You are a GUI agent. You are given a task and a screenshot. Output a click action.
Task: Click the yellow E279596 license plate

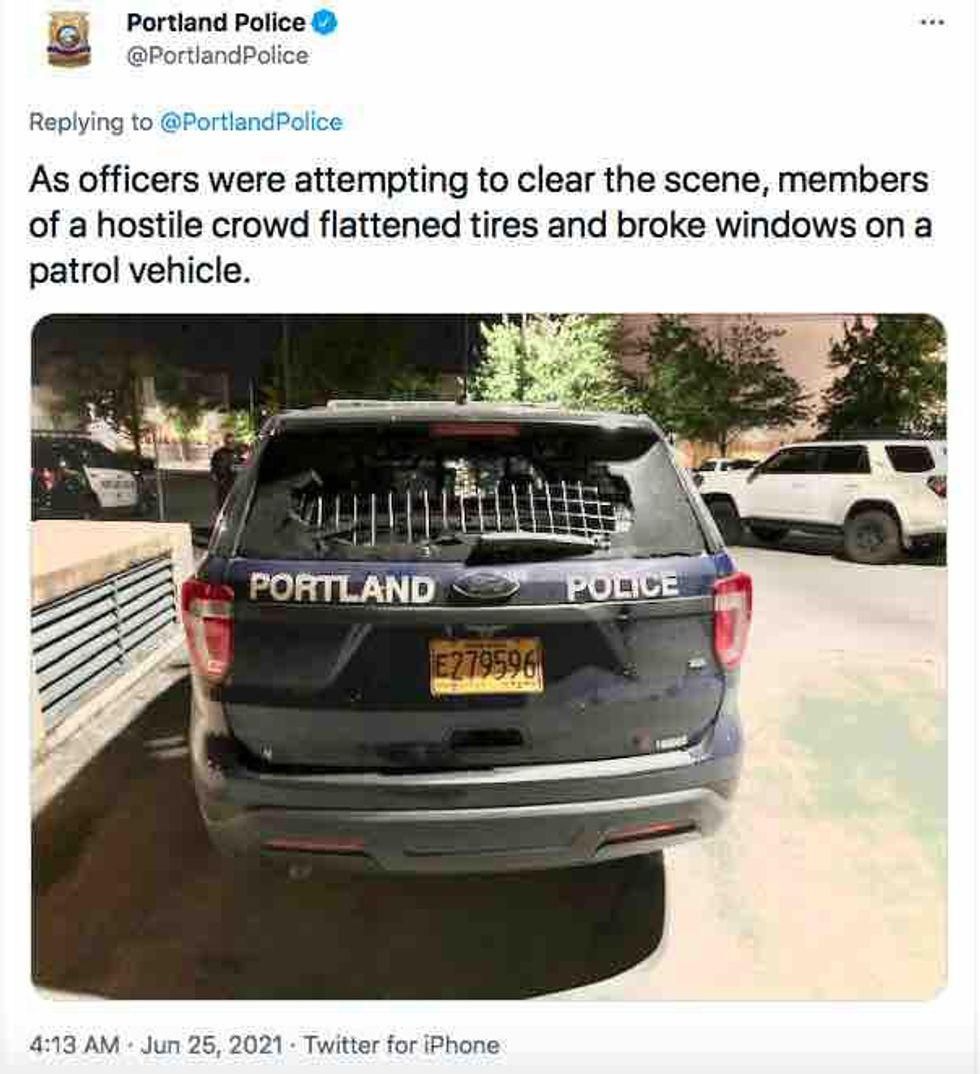pyautogui.click(x=486, y=665)
